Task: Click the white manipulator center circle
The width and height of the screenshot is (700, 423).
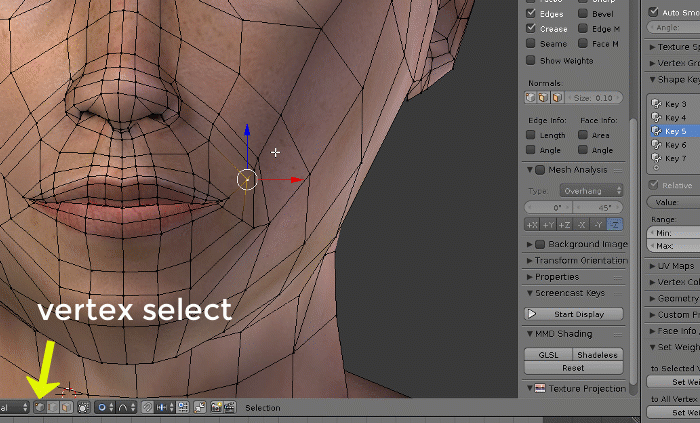Action: click(247, 180)
